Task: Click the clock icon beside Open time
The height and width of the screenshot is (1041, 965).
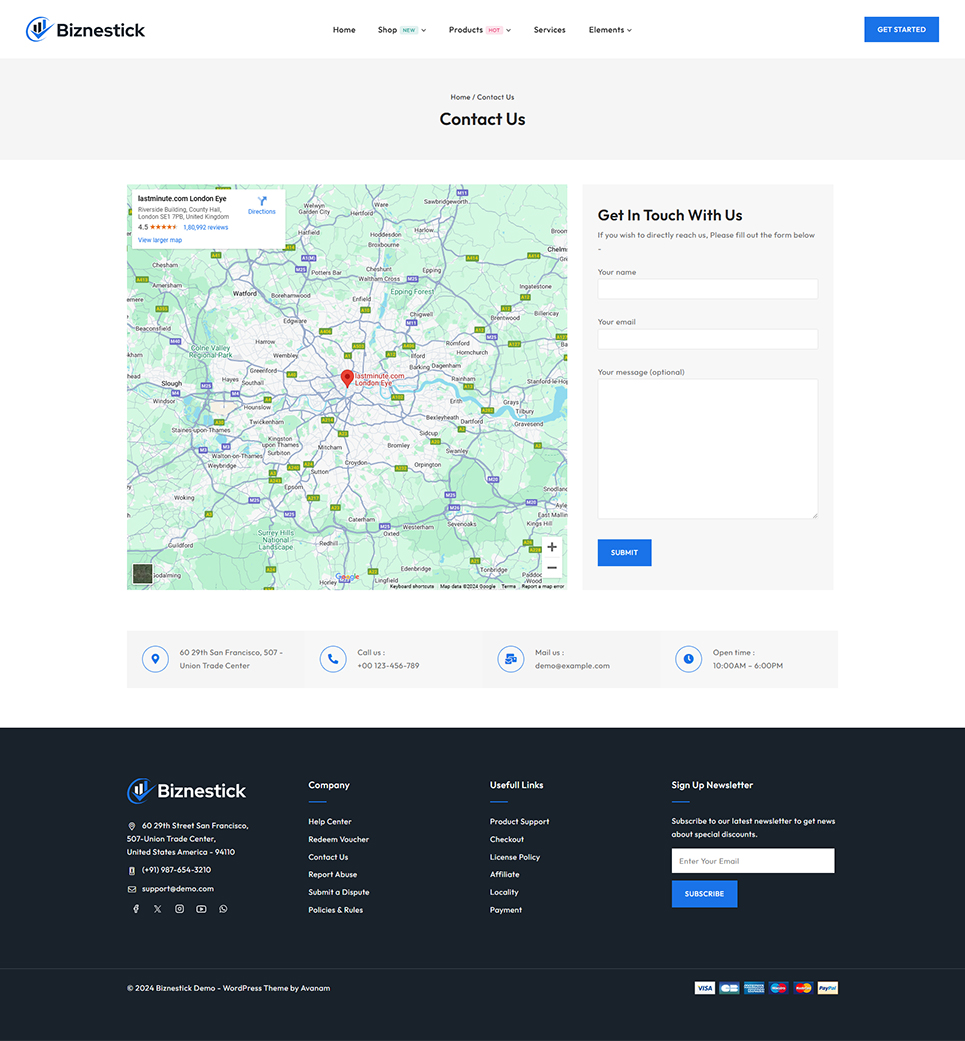Action: coord(688,658)
